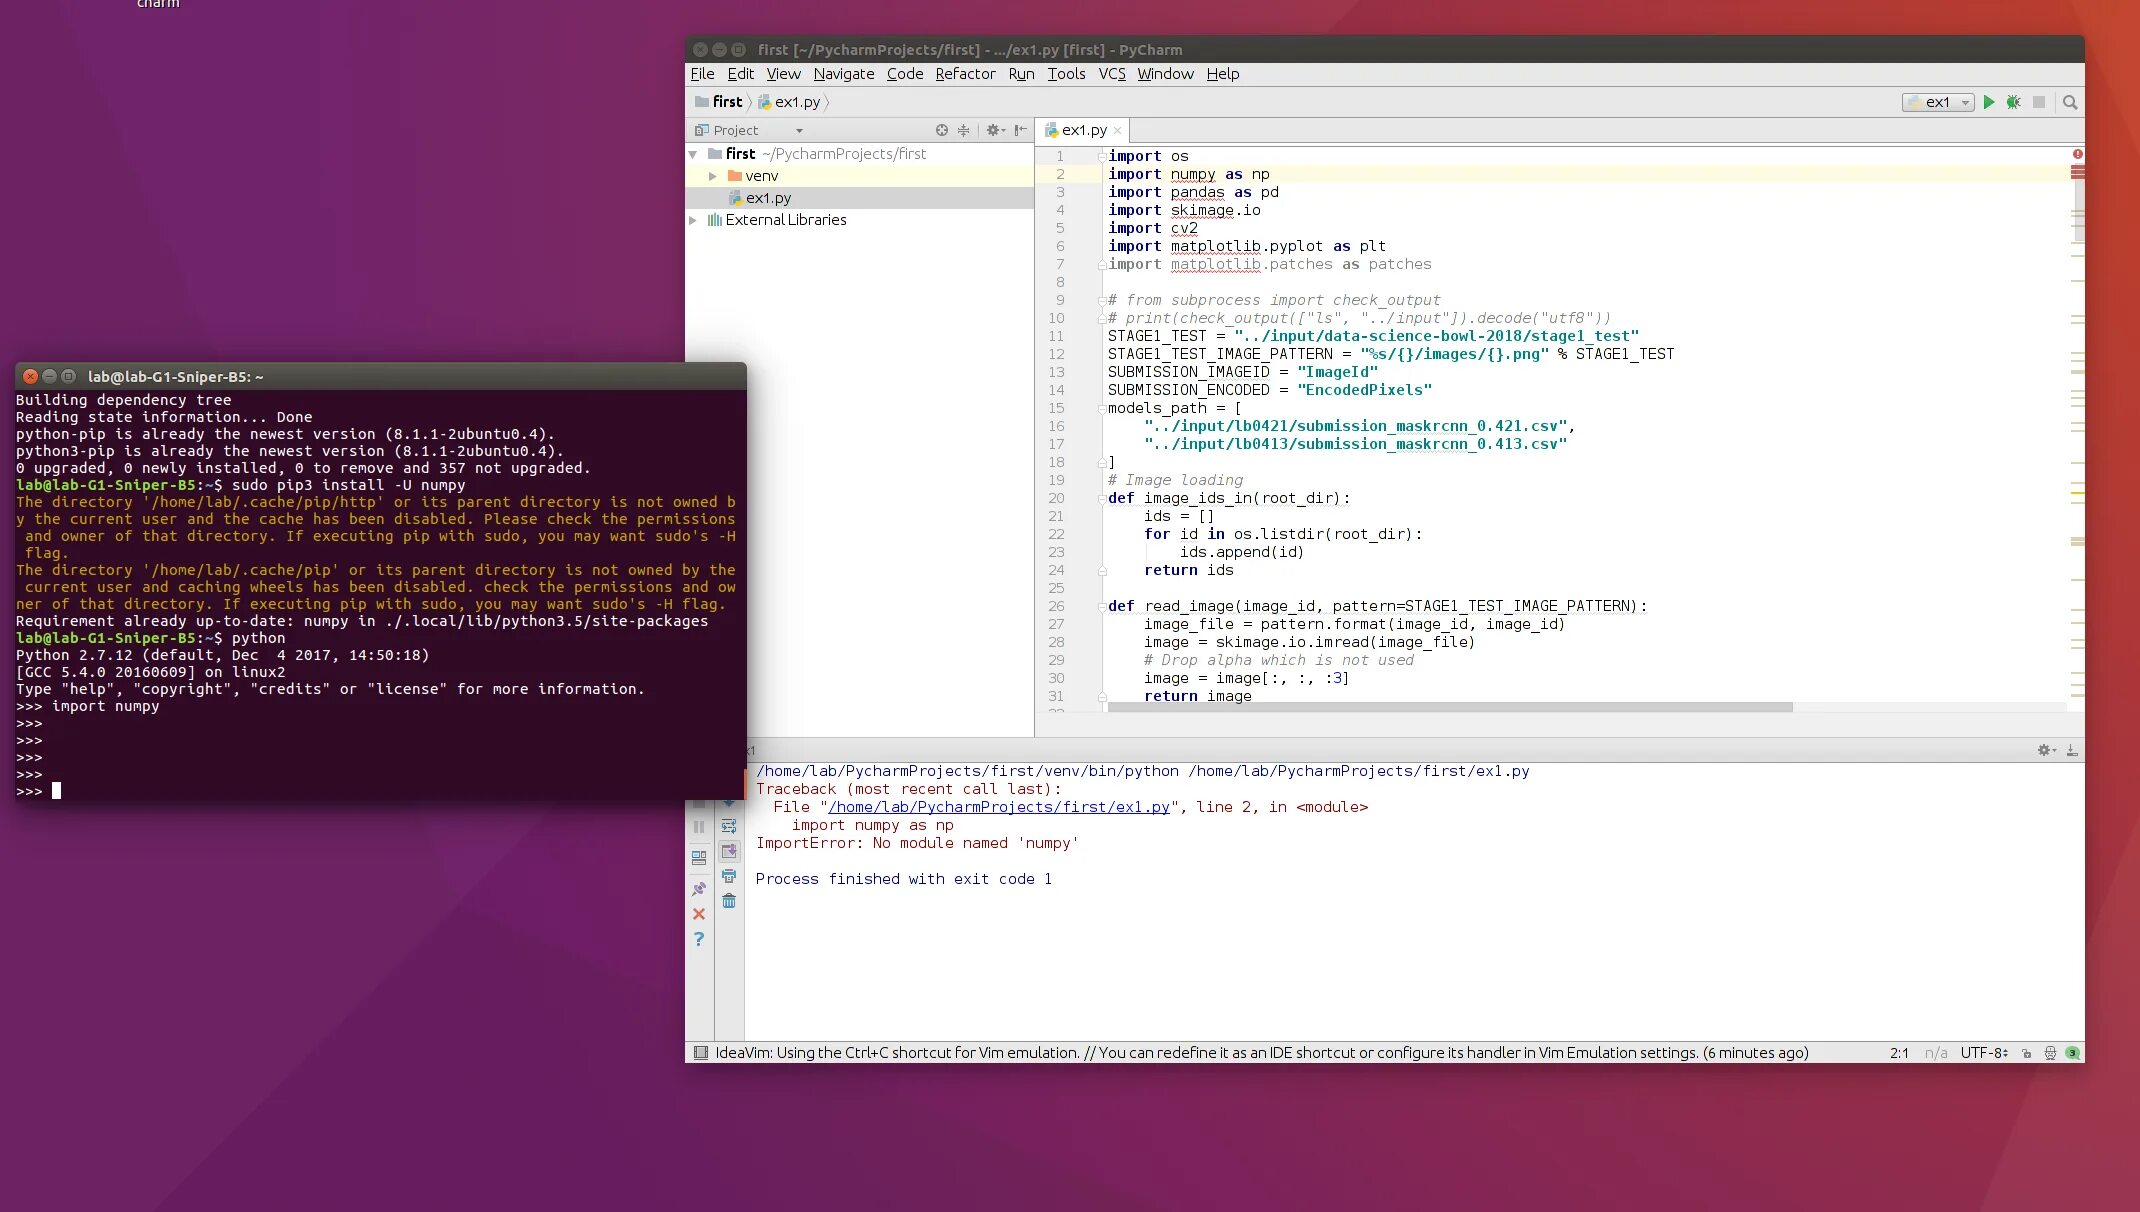Click the print icon in Run console
Viewport: 2140px width, 1212px height.
point(729,876)
